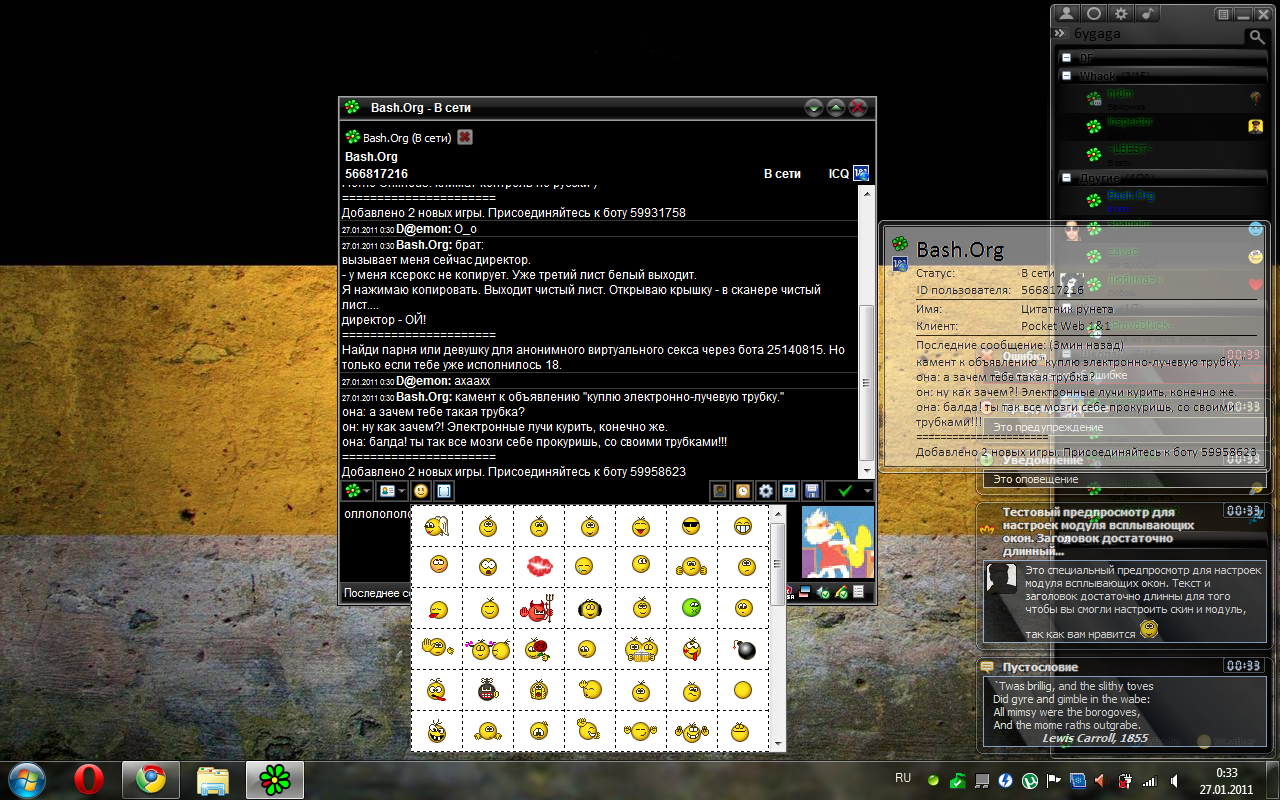Click the save floppy disk icon
This screenshot has height=800, width=1280.
coord(811,491)
